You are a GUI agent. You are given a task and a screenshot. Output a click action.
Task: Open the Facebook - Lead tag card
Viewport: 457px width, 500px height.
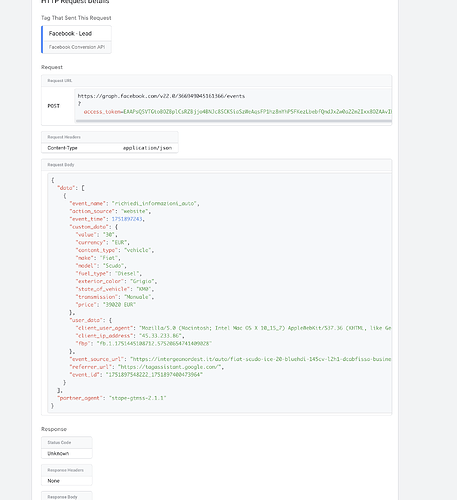point(76,40)
